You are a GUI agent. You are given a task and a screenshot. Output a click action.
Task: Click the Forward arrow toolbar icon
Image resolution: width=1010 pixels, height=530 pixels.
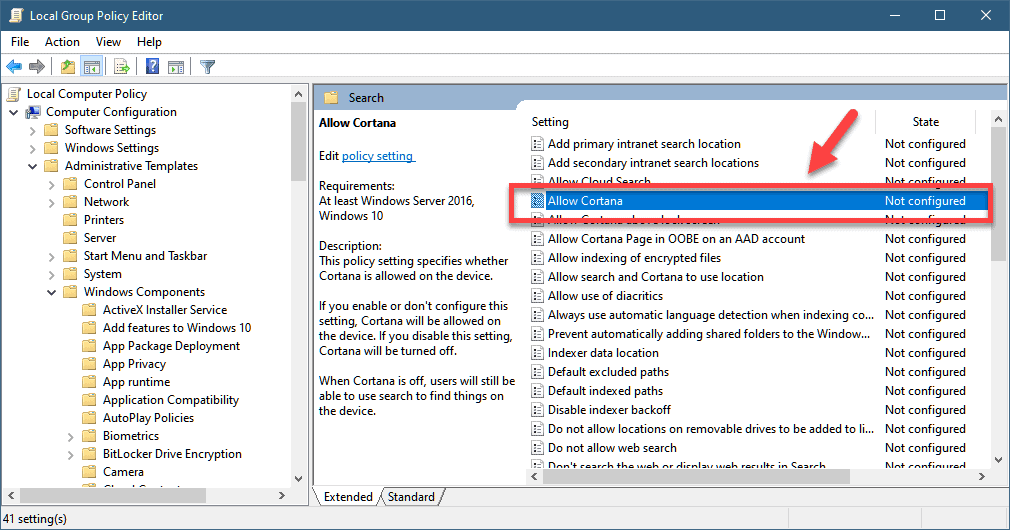point(37,66)
